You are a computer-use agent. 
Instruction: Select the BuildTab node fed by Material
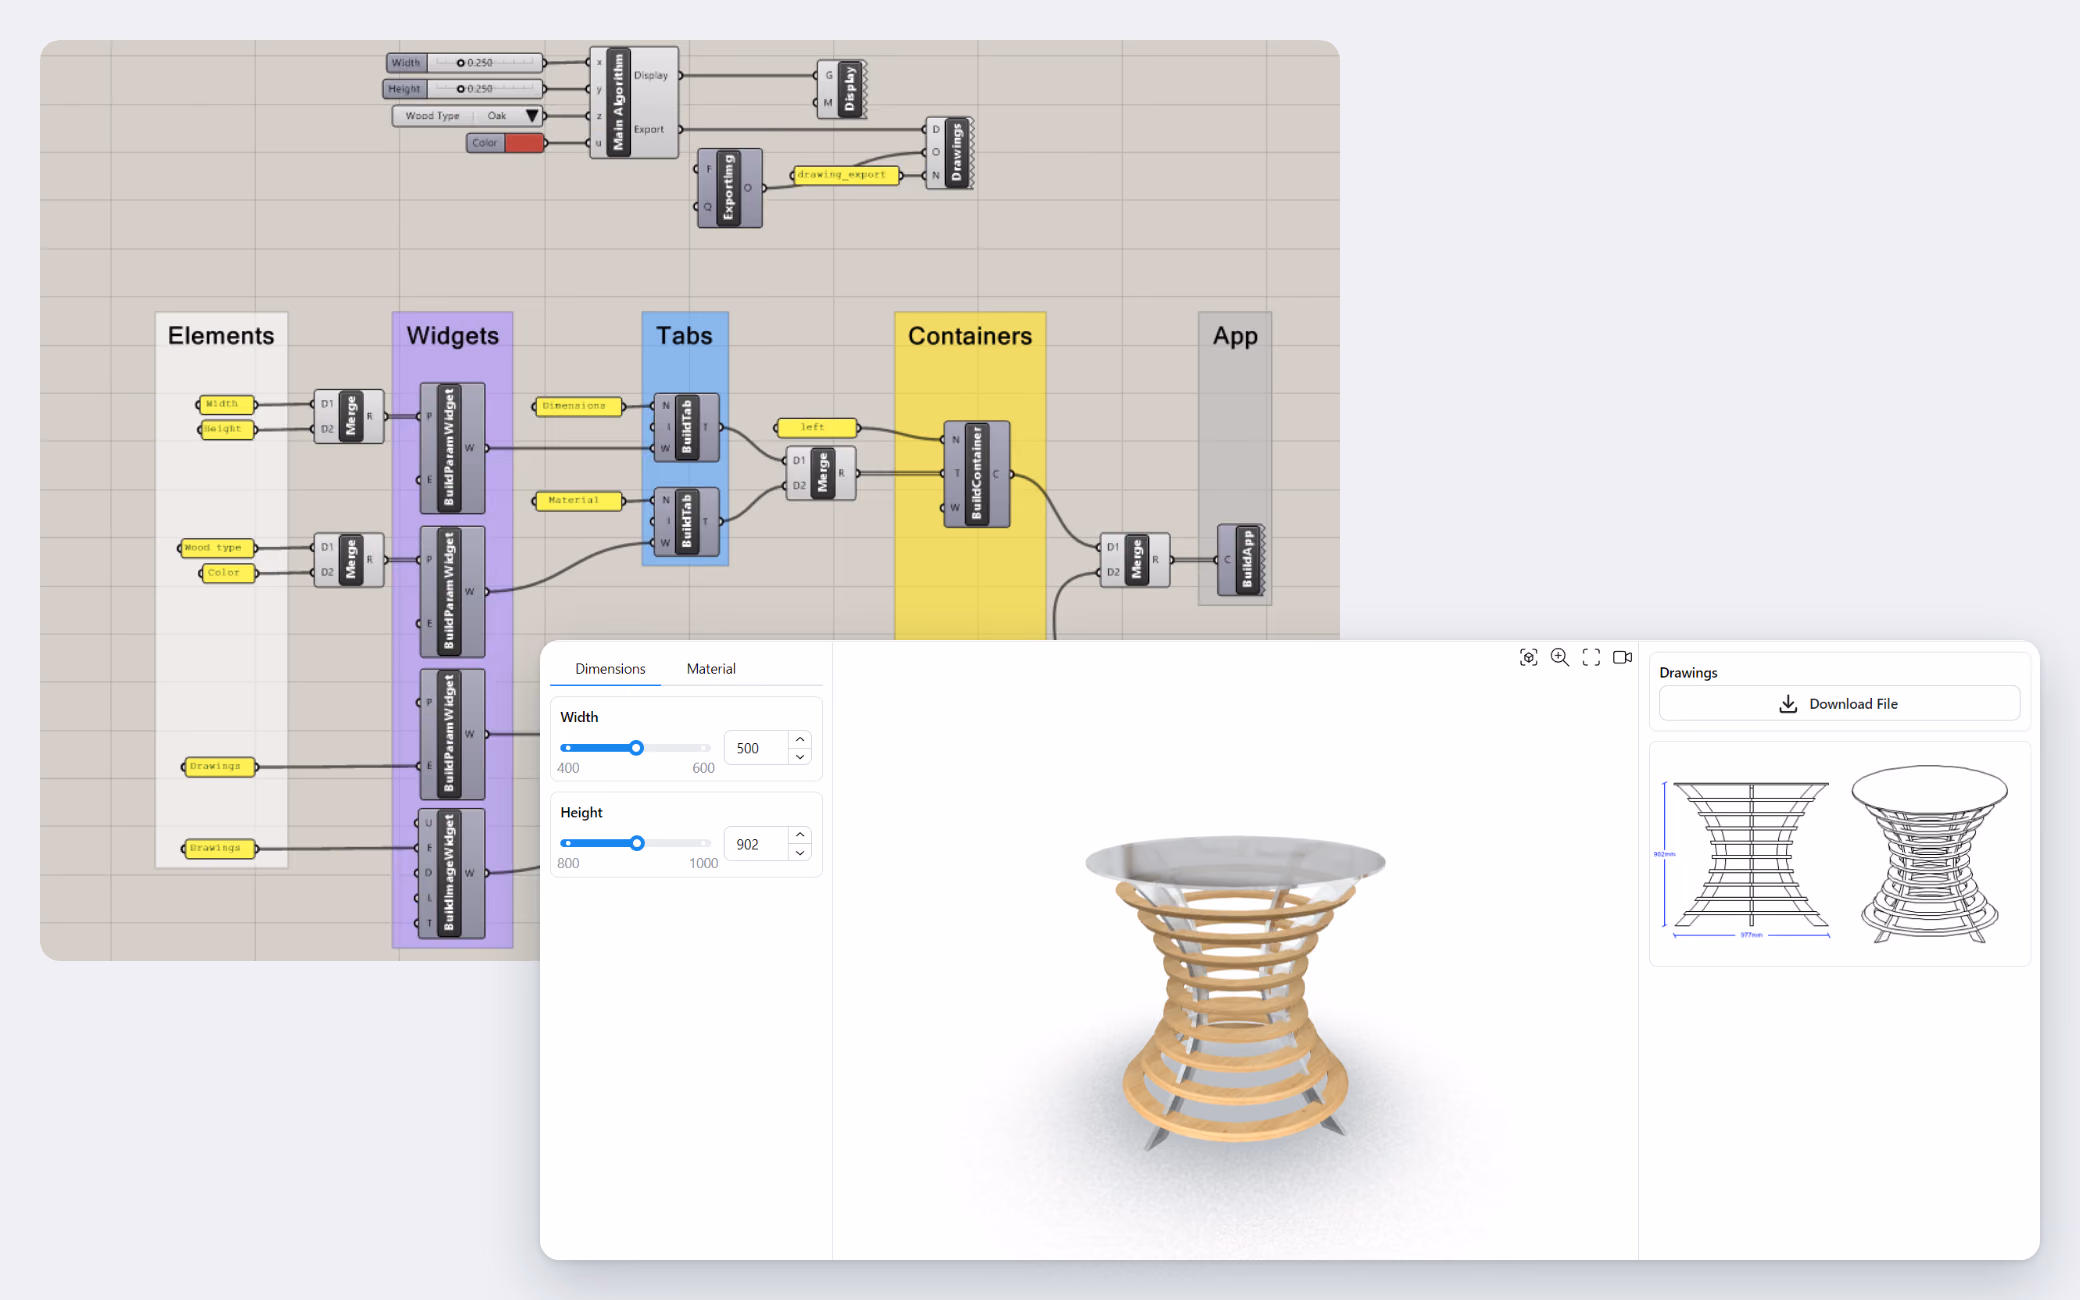[x=686, y=521]
